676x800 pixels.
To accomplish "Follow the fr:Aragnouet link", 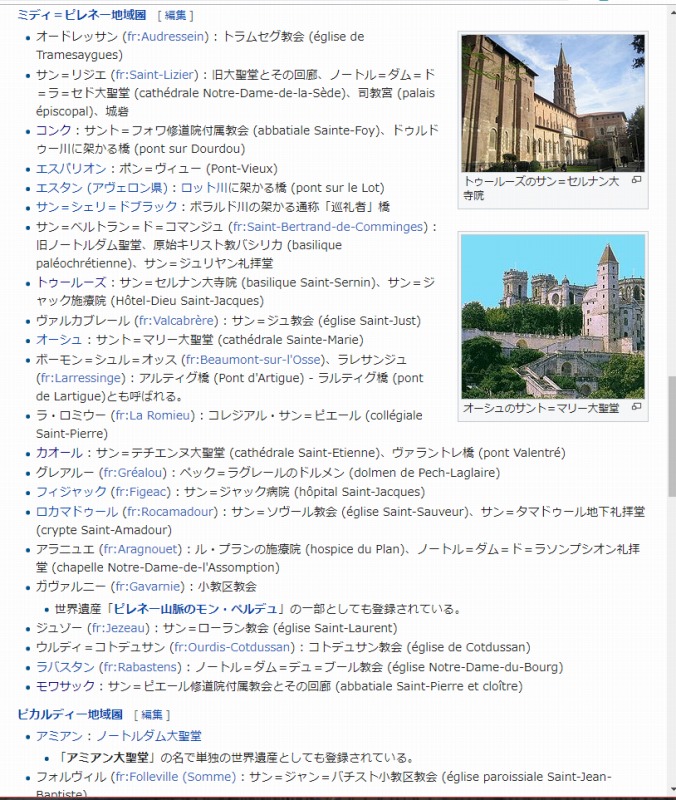I will coord(140,549).
